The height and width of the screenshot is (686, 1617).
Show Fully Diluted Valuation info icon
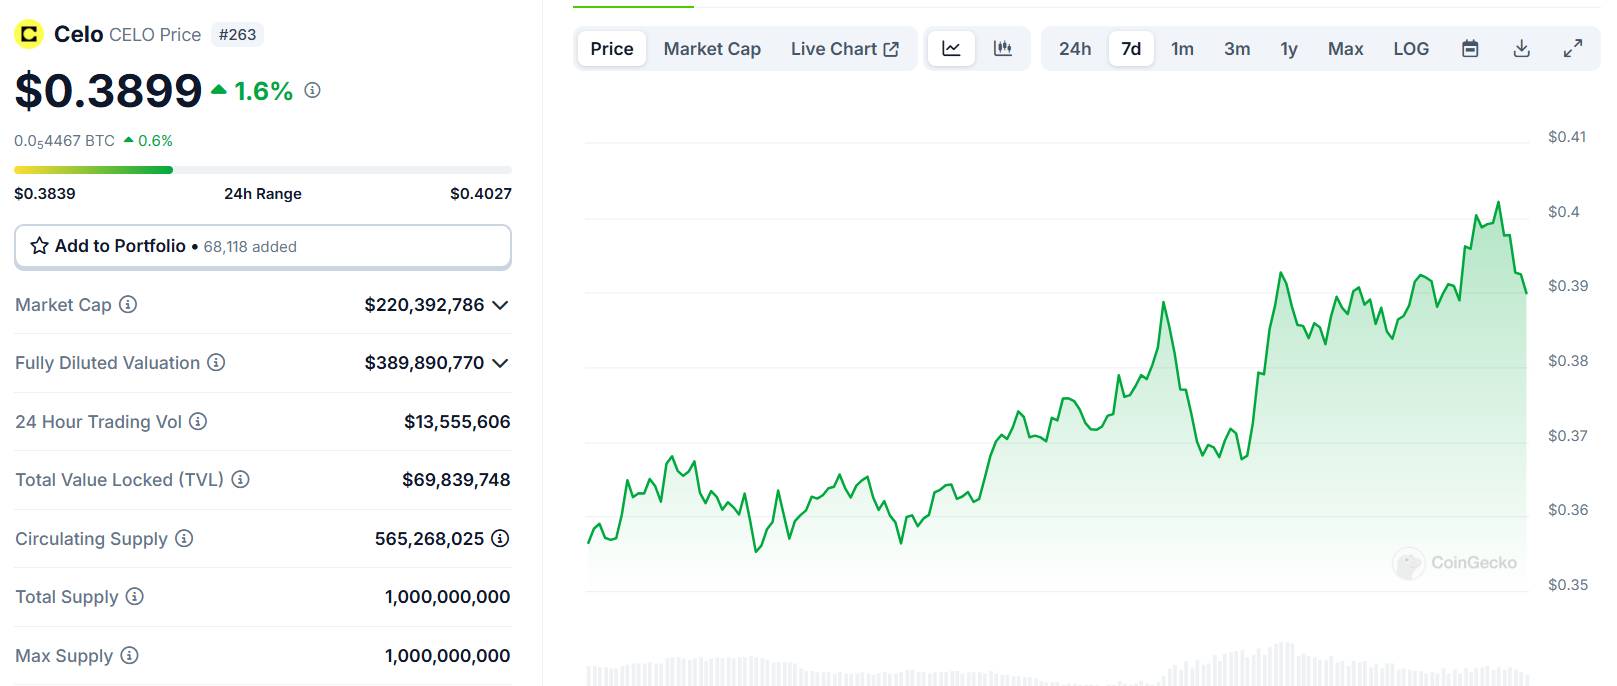(216, 362)
